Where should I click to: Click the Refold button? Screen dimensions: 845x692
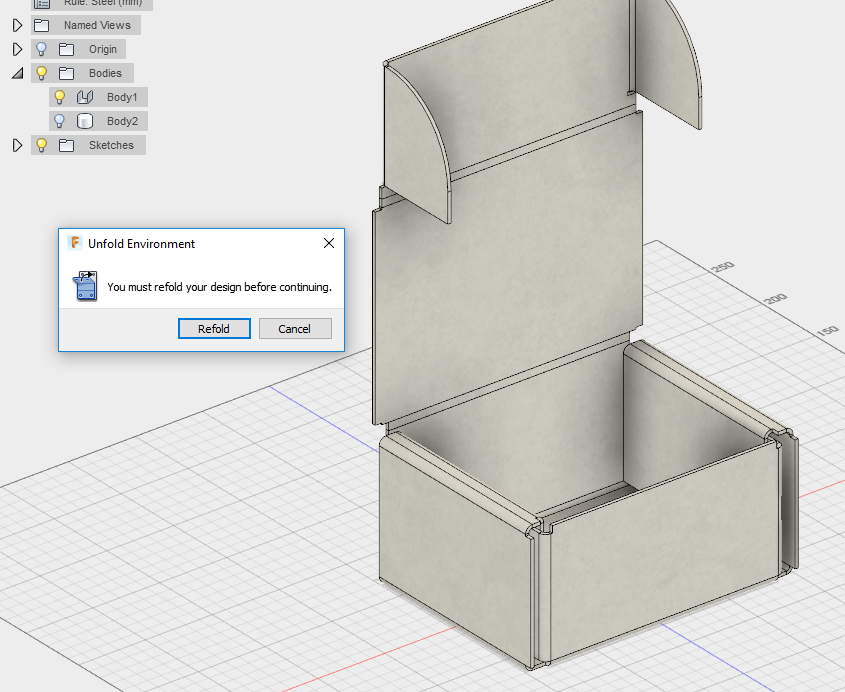214,329
